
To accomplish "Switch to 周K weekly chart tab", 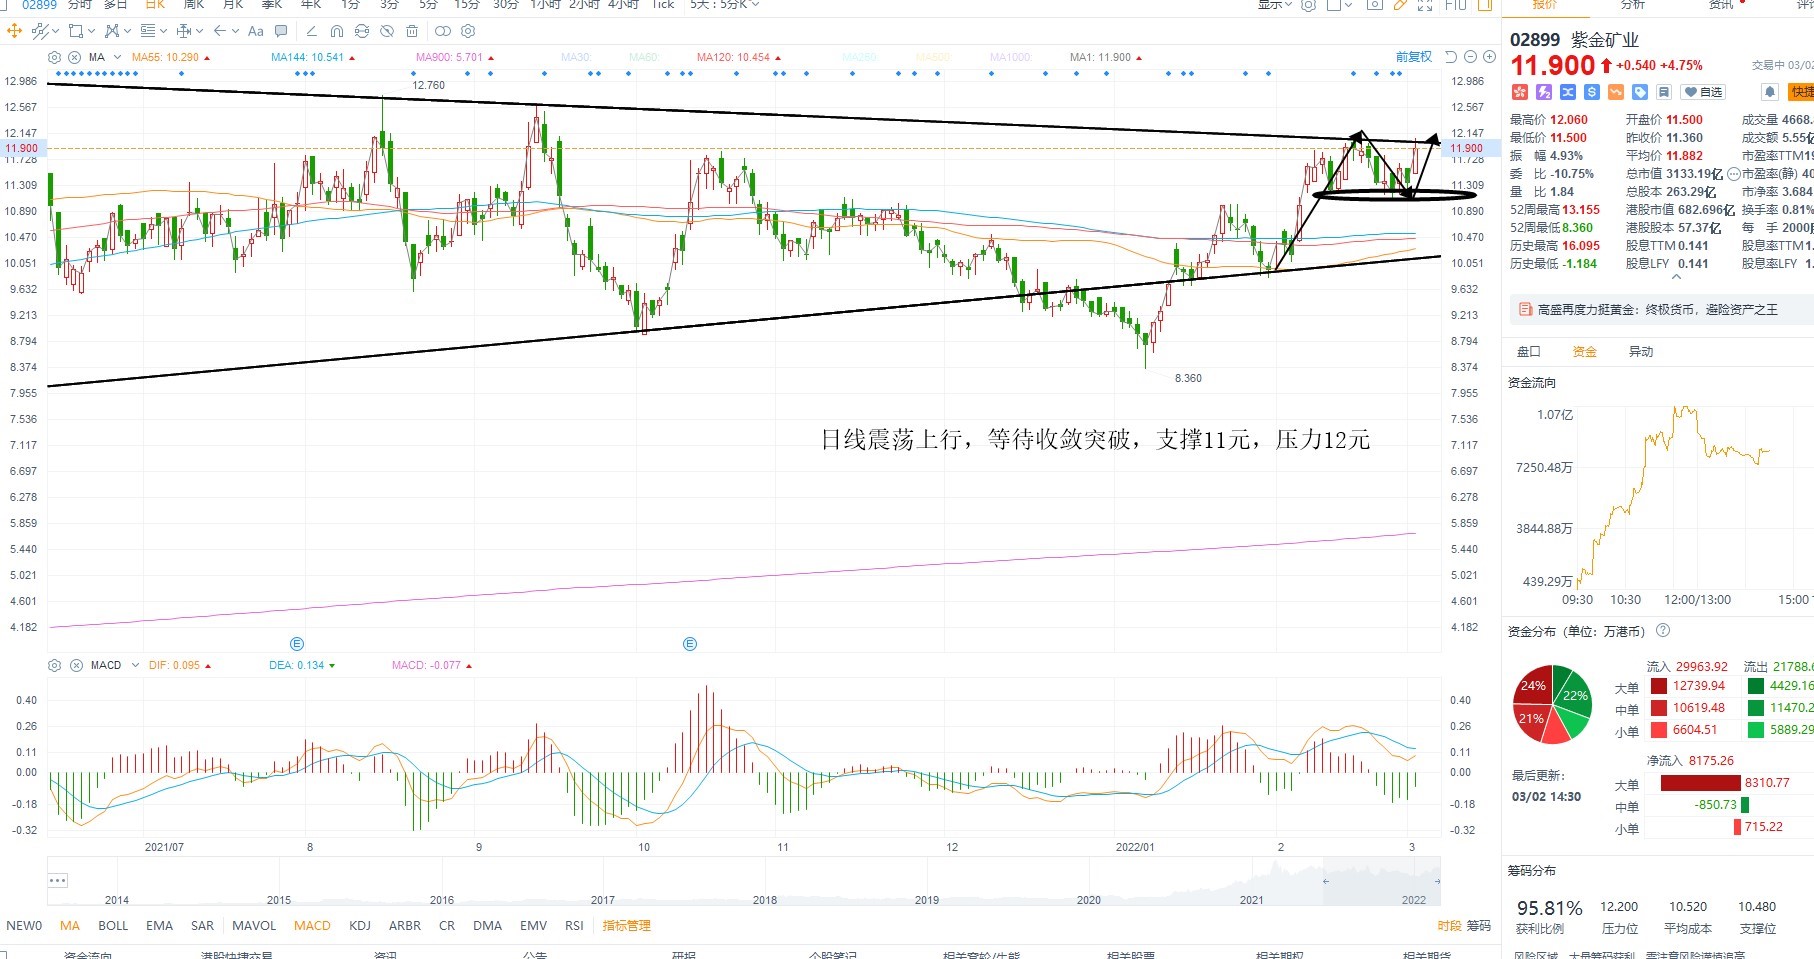I will pyautogui.click(x=194, y=5).
